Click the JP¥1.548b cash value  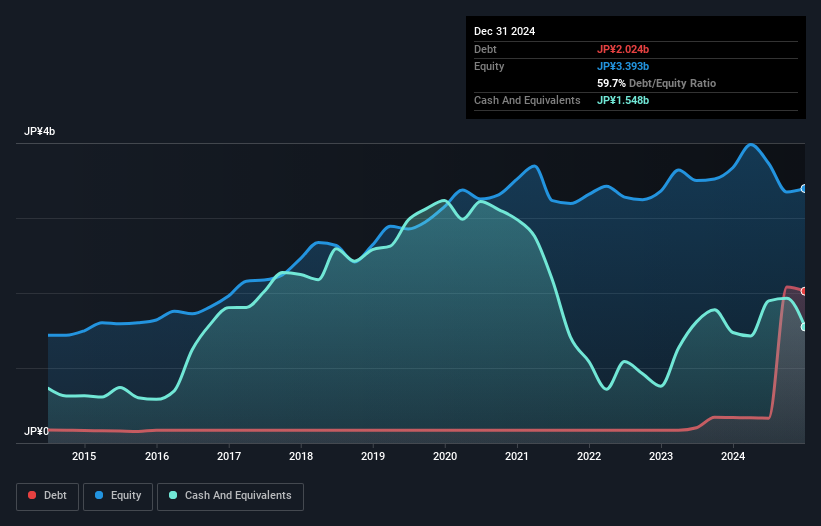click(x=623, y=100)
